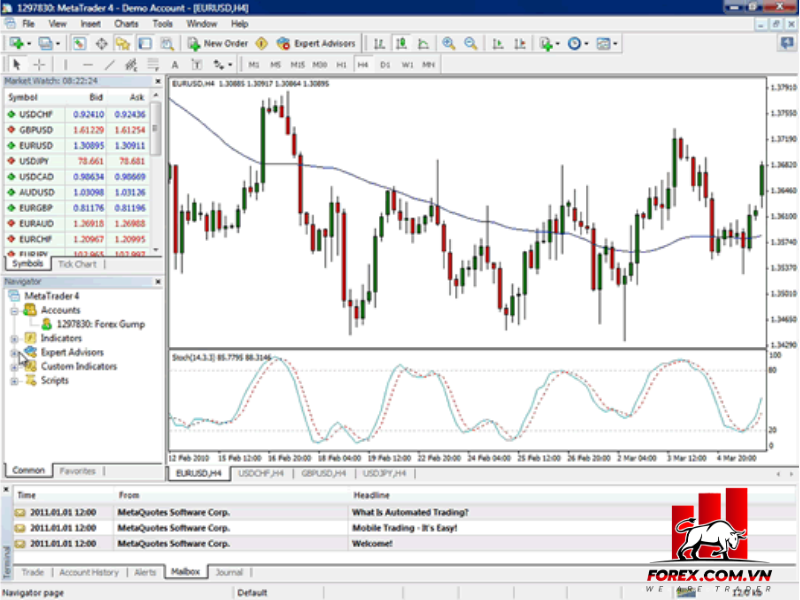Image resolution: width=800 pixels, height=600 pixels.
Task: Toggle the Terminal window icon
Action: click(x=145, y=43)
